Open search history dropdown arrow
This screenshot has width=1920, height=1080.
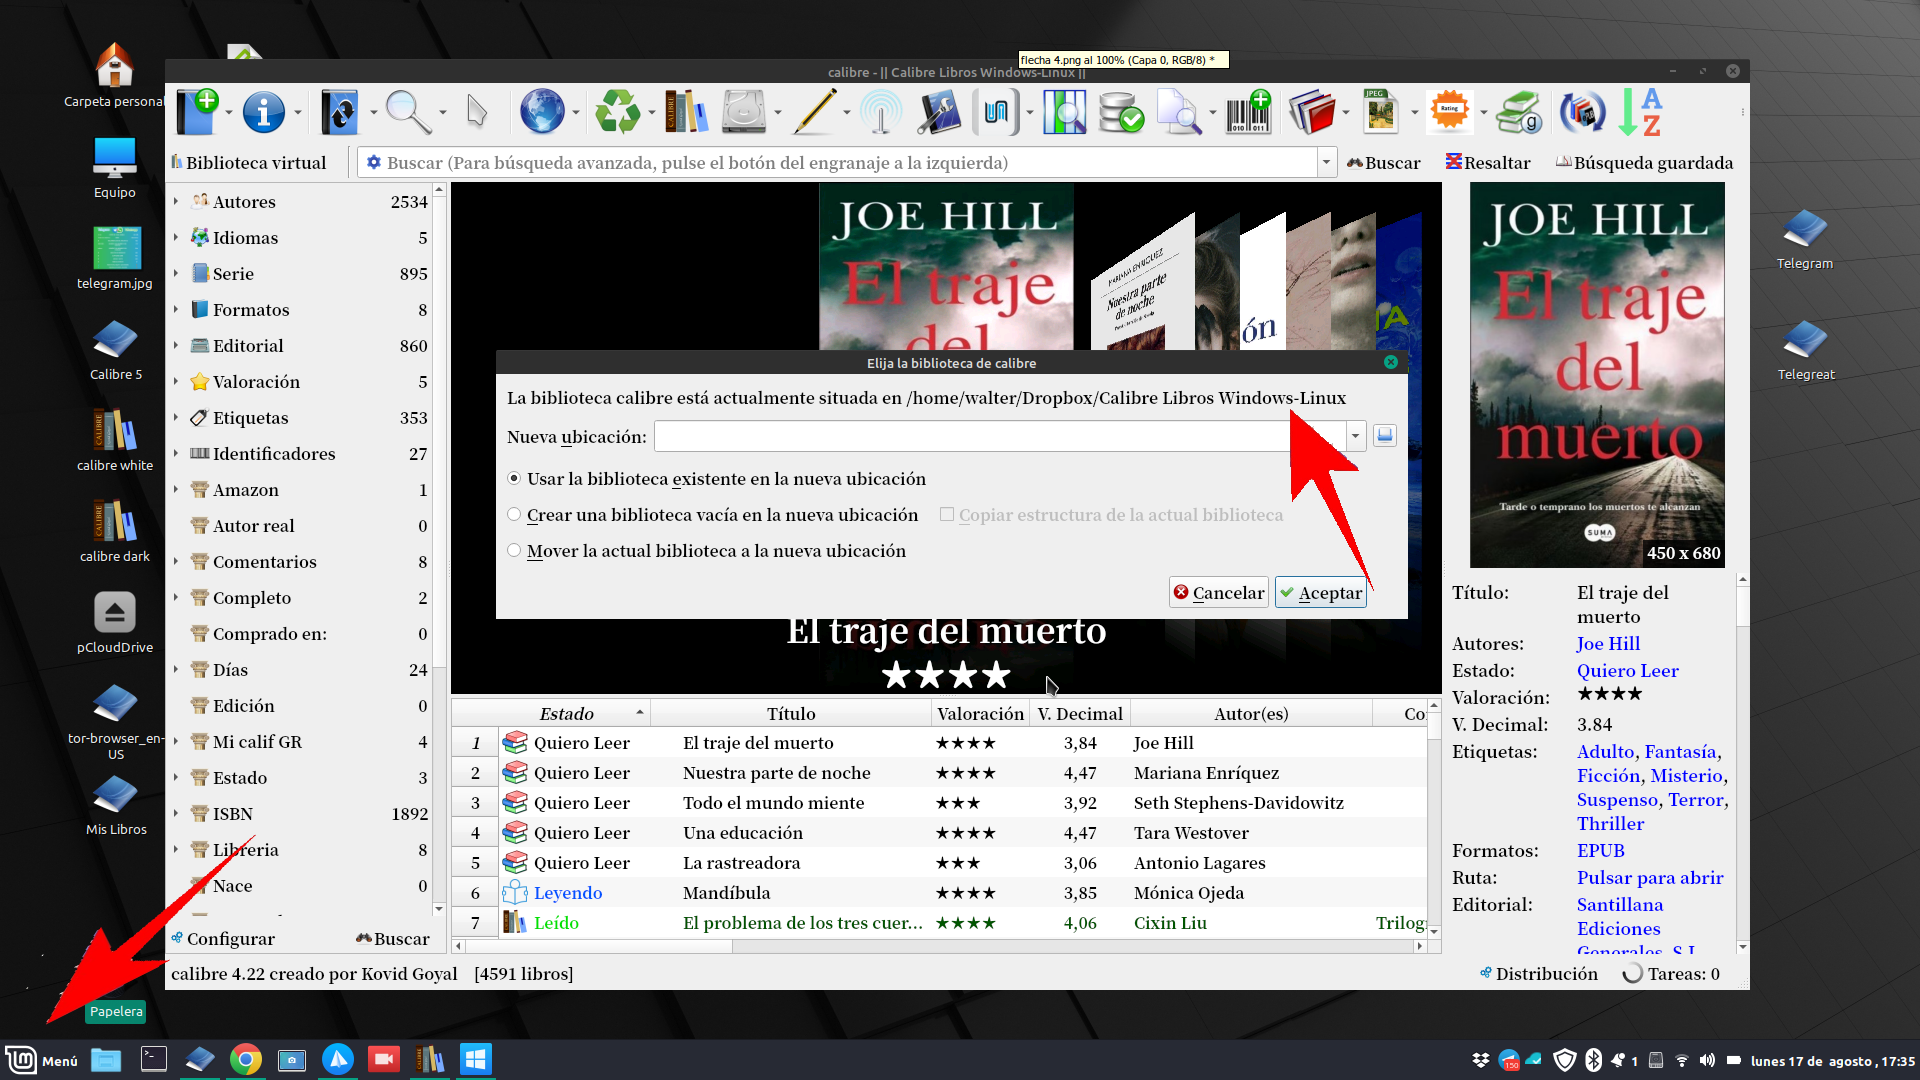1326,162
